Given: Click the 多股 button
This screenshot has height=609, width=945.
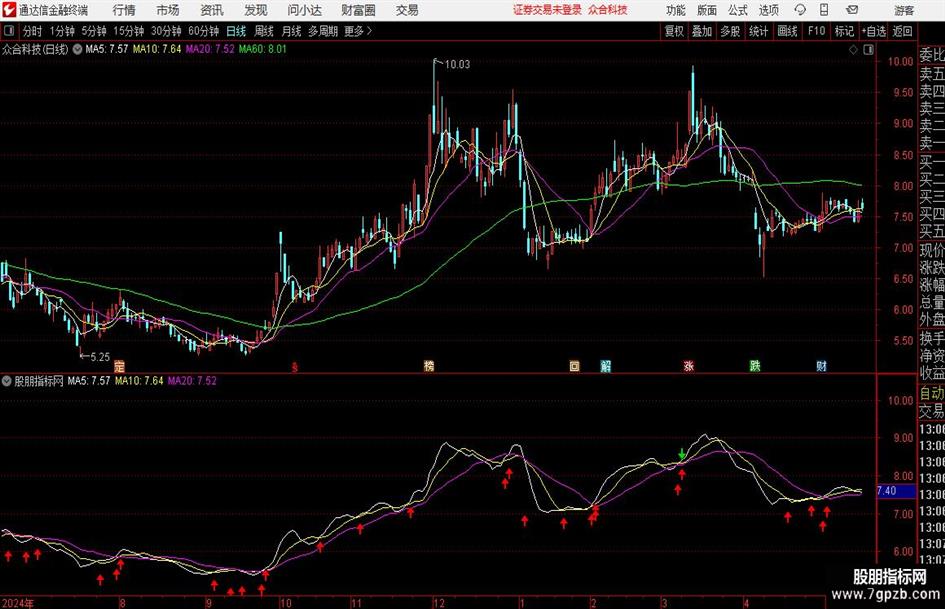Looking at the screenshot, I should pos(730,31).
